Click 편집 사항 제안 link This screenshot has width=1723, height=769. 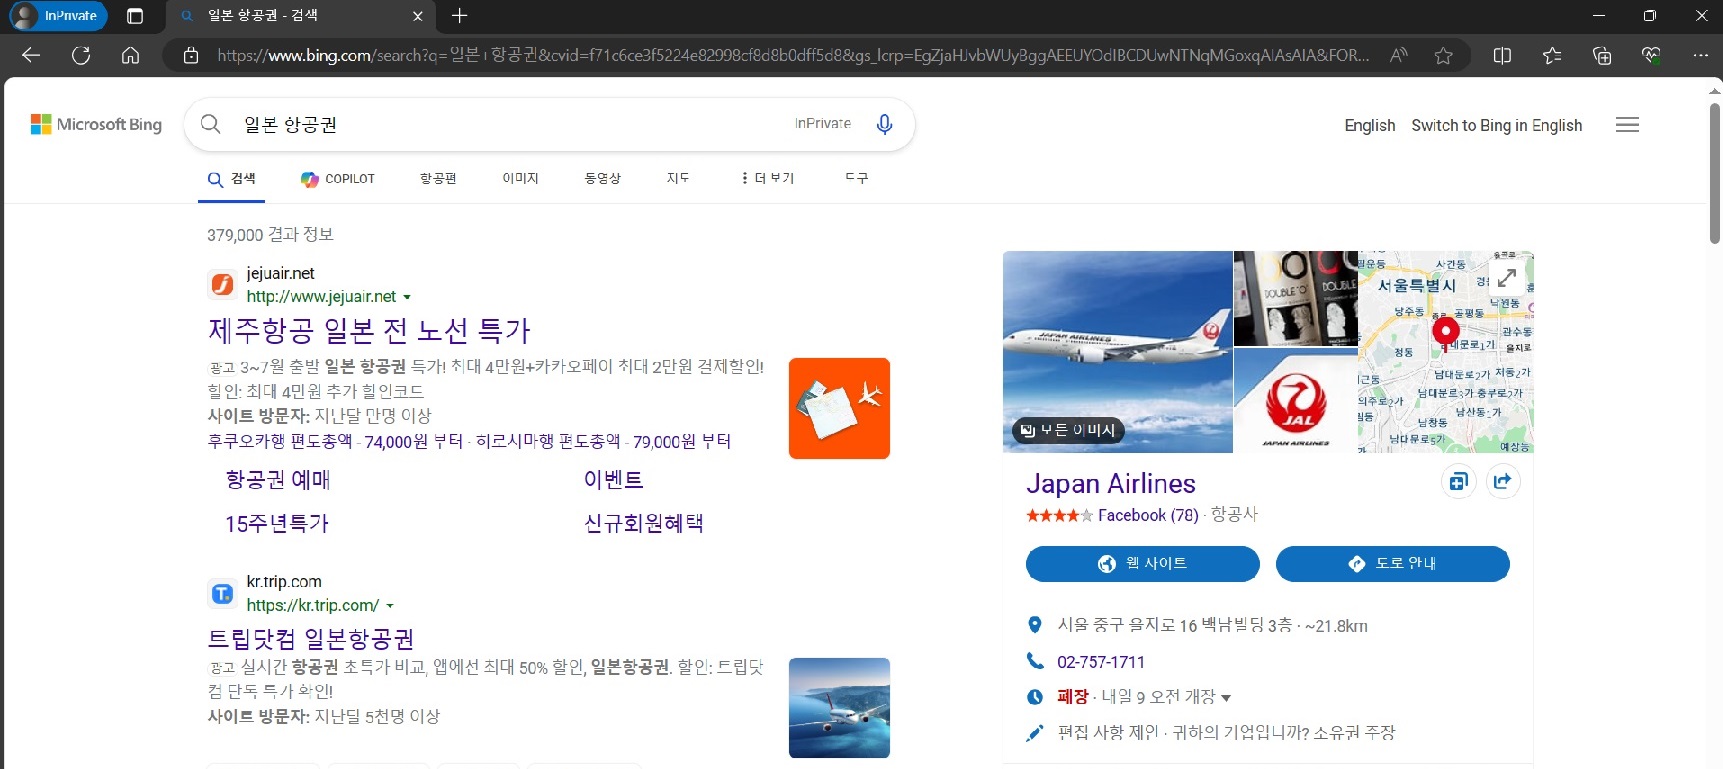pos(1107,732)
